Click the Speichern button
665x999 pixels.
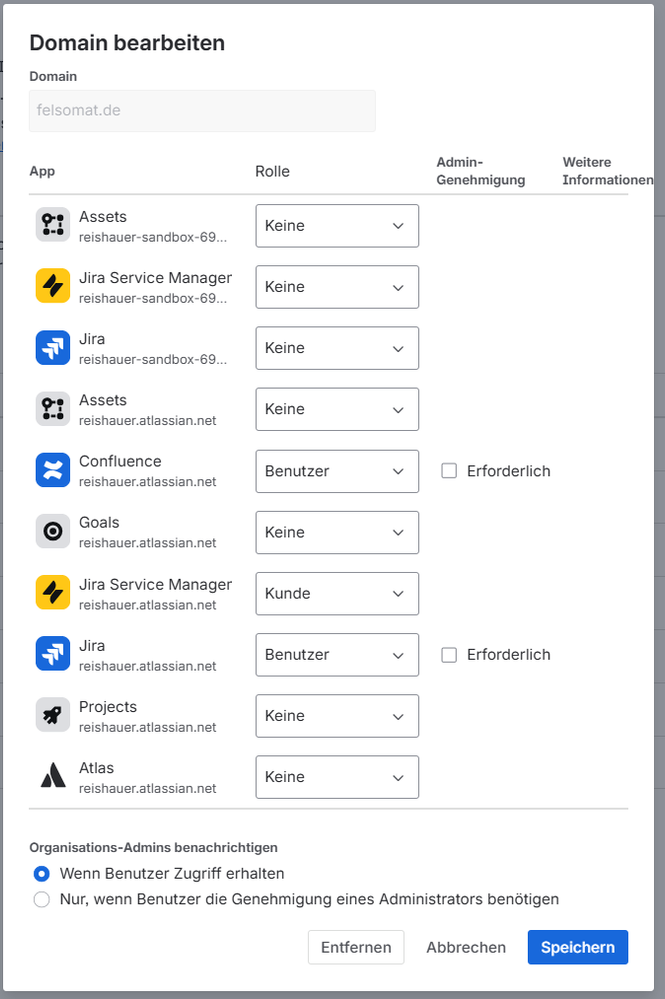(x=578, y=947)
